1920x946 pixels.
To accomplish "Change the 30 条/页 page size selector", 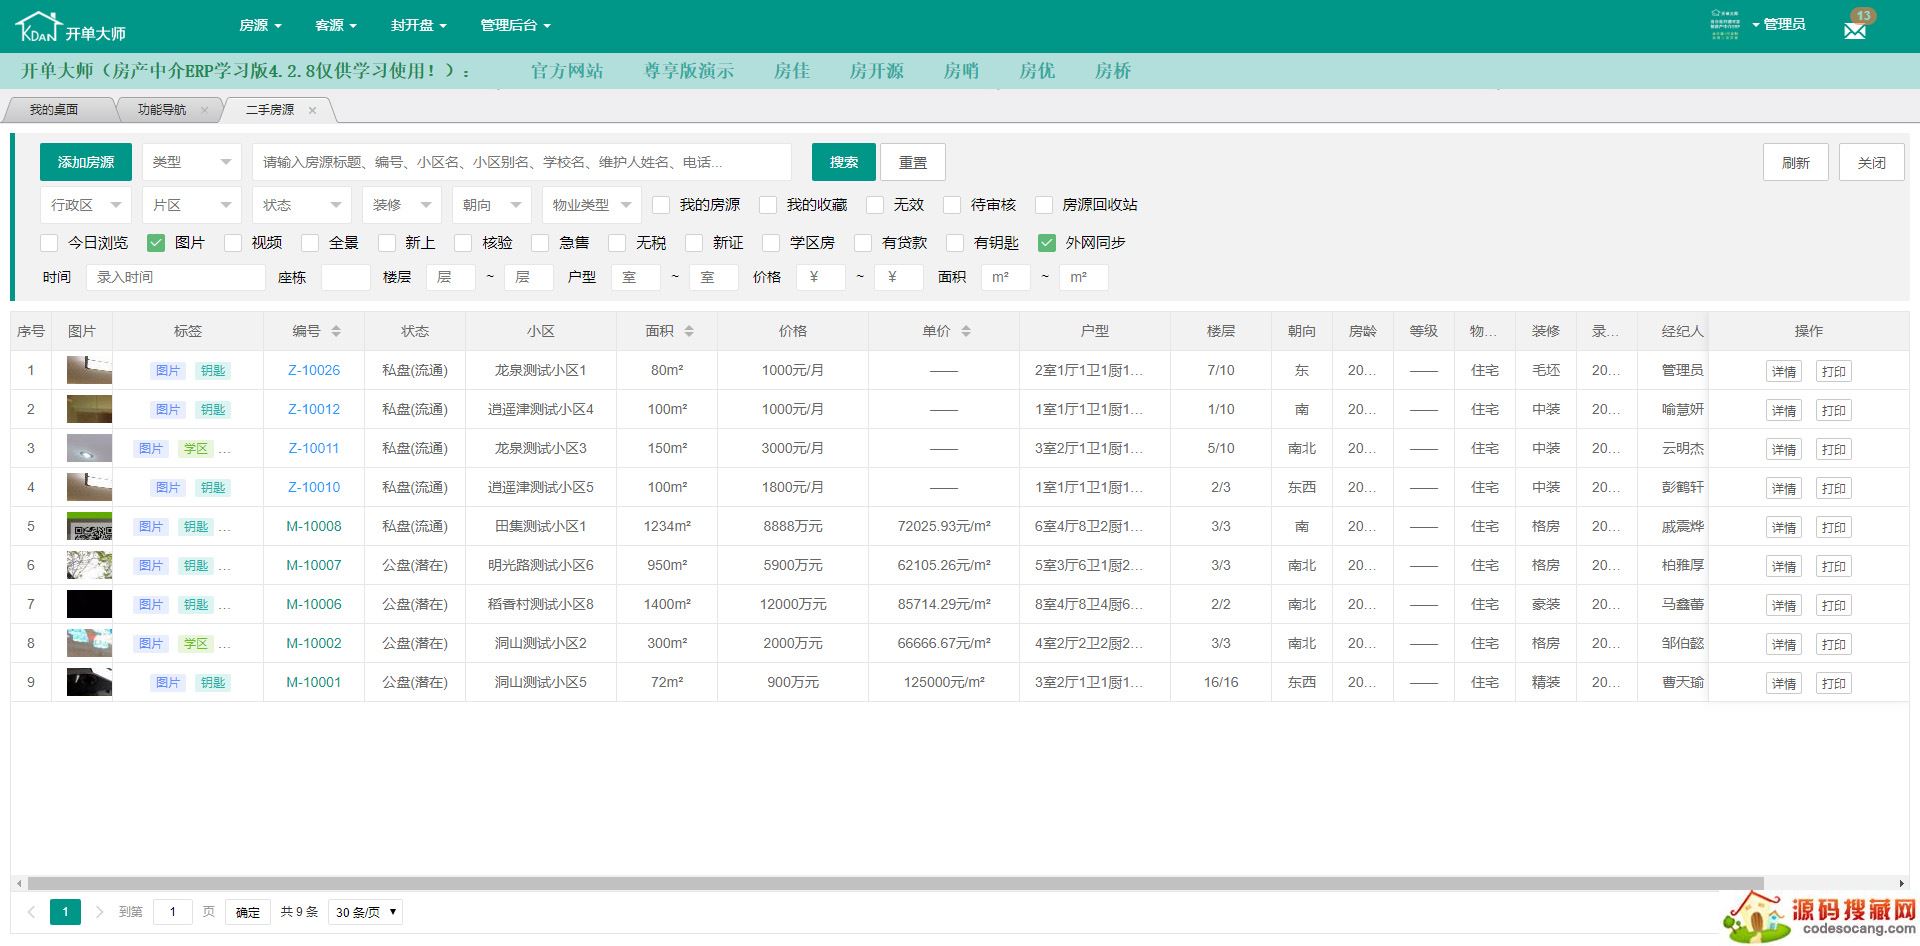I will (365, 912).
